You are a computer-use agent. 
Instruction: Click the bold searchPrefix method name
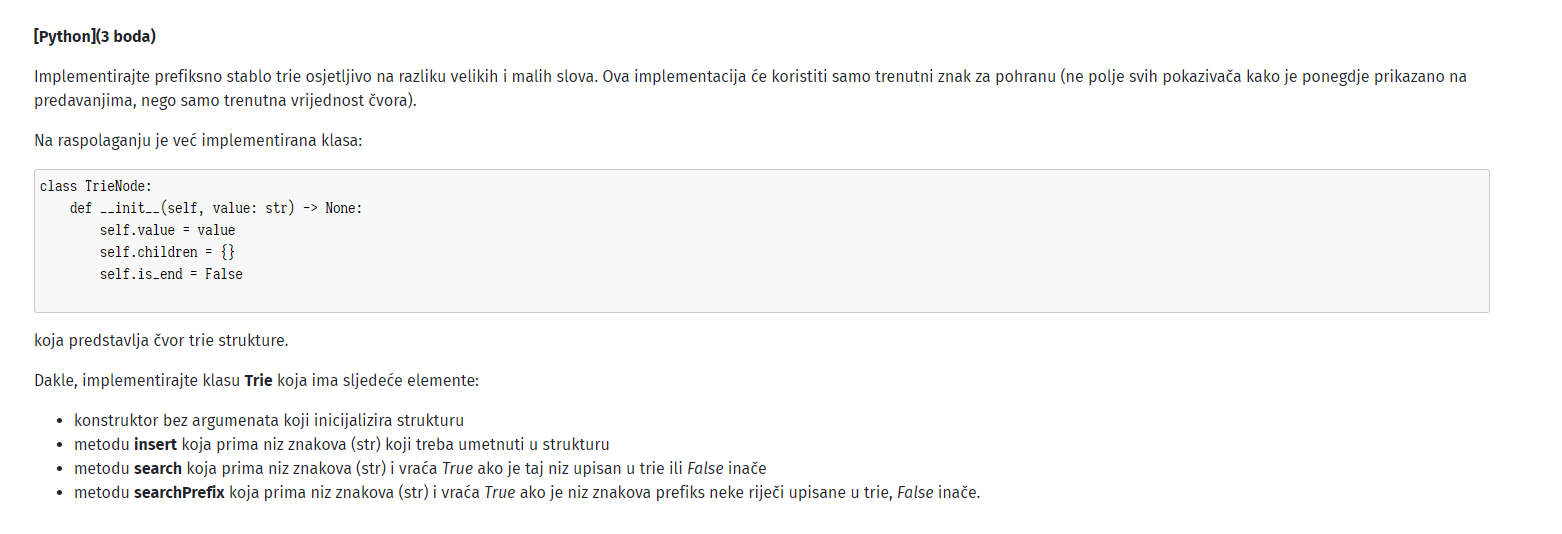coord(179,492)
